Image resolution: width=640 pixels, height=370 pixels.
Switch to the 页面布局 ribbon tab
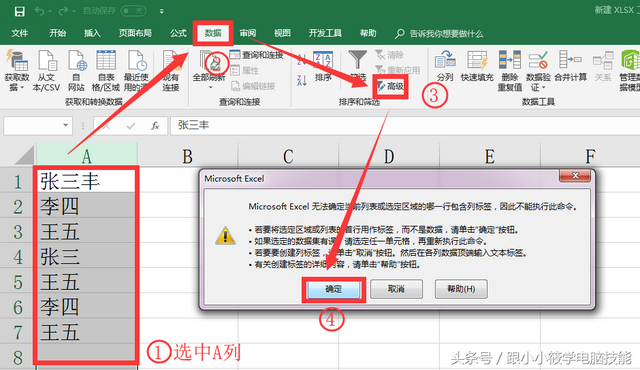135,33
